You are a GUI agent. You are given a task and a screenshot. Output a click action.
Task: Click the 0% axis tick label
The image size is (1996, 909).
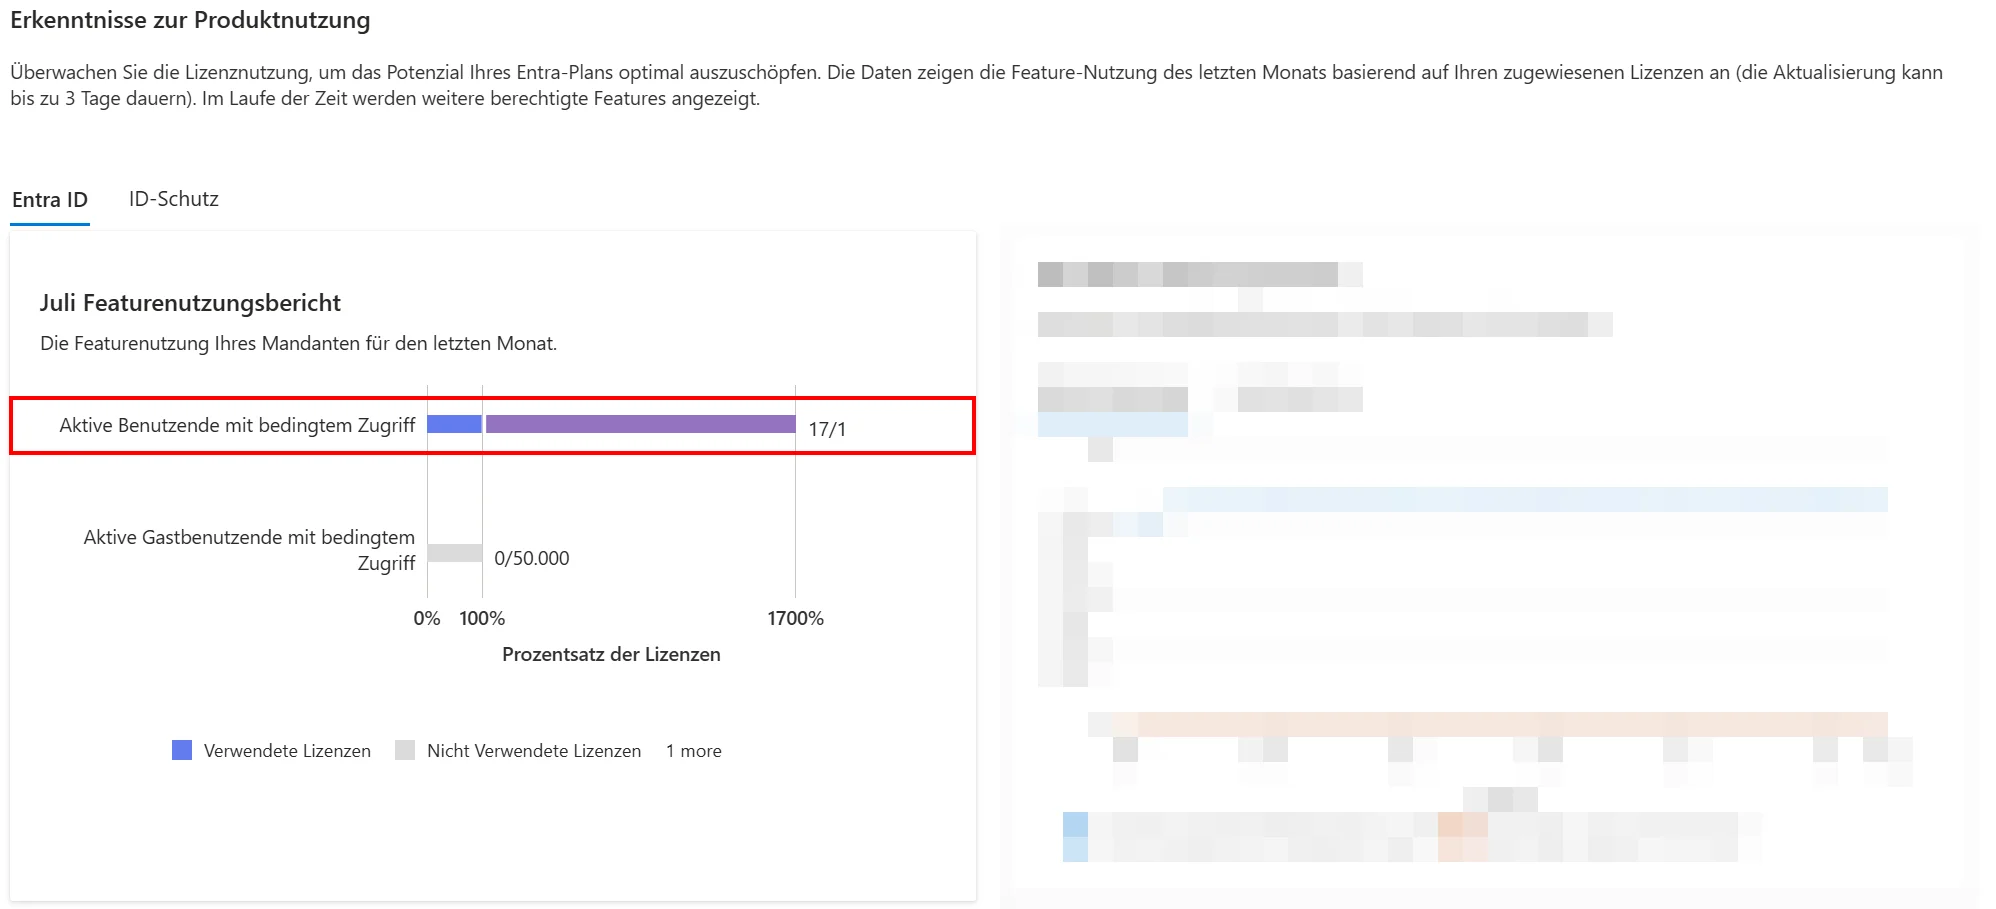tap(427, 618)
